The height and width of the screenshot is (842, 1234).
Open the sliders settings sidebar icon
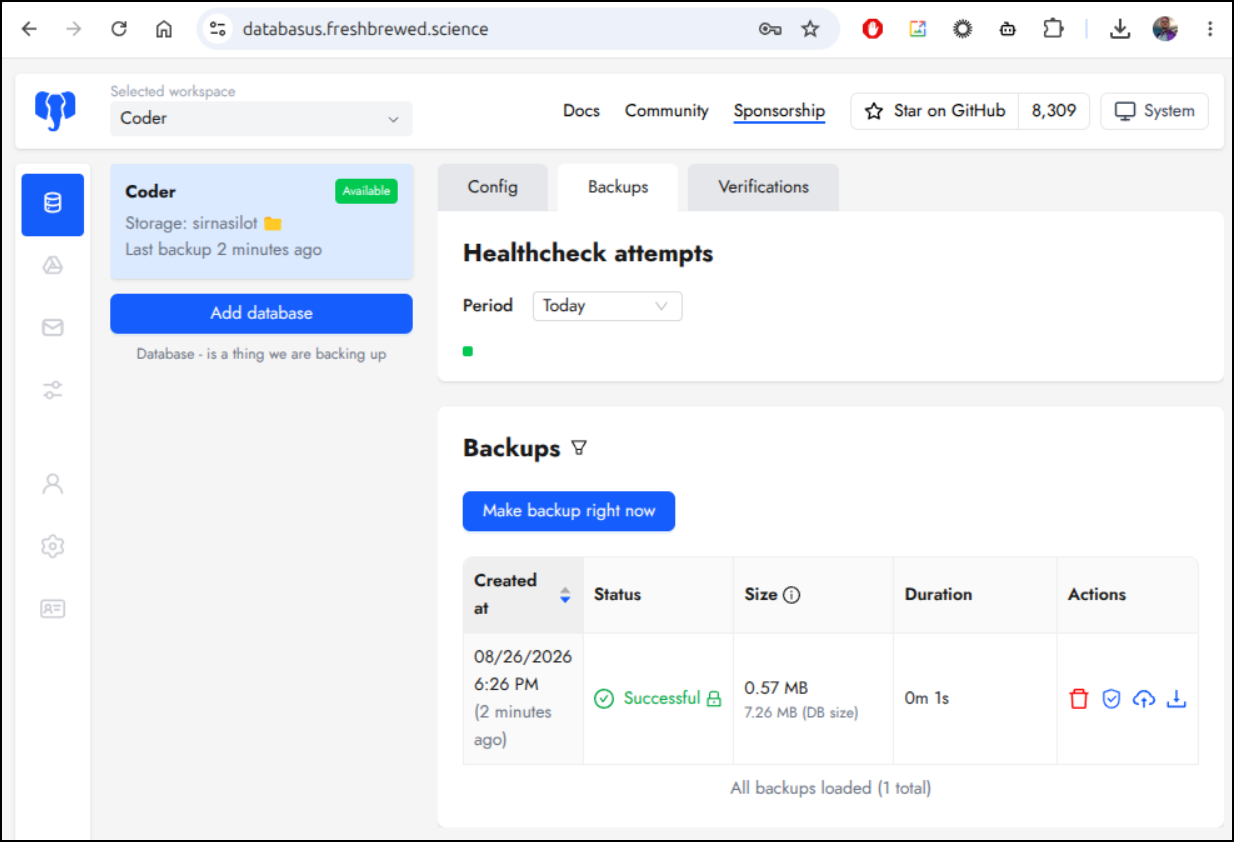tap(53, 390)
